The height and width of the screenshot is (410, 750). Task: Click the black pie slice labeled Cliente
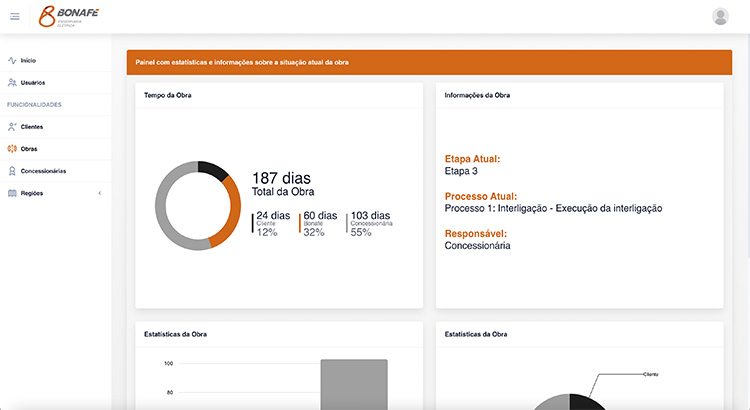[x=585, y=403]
